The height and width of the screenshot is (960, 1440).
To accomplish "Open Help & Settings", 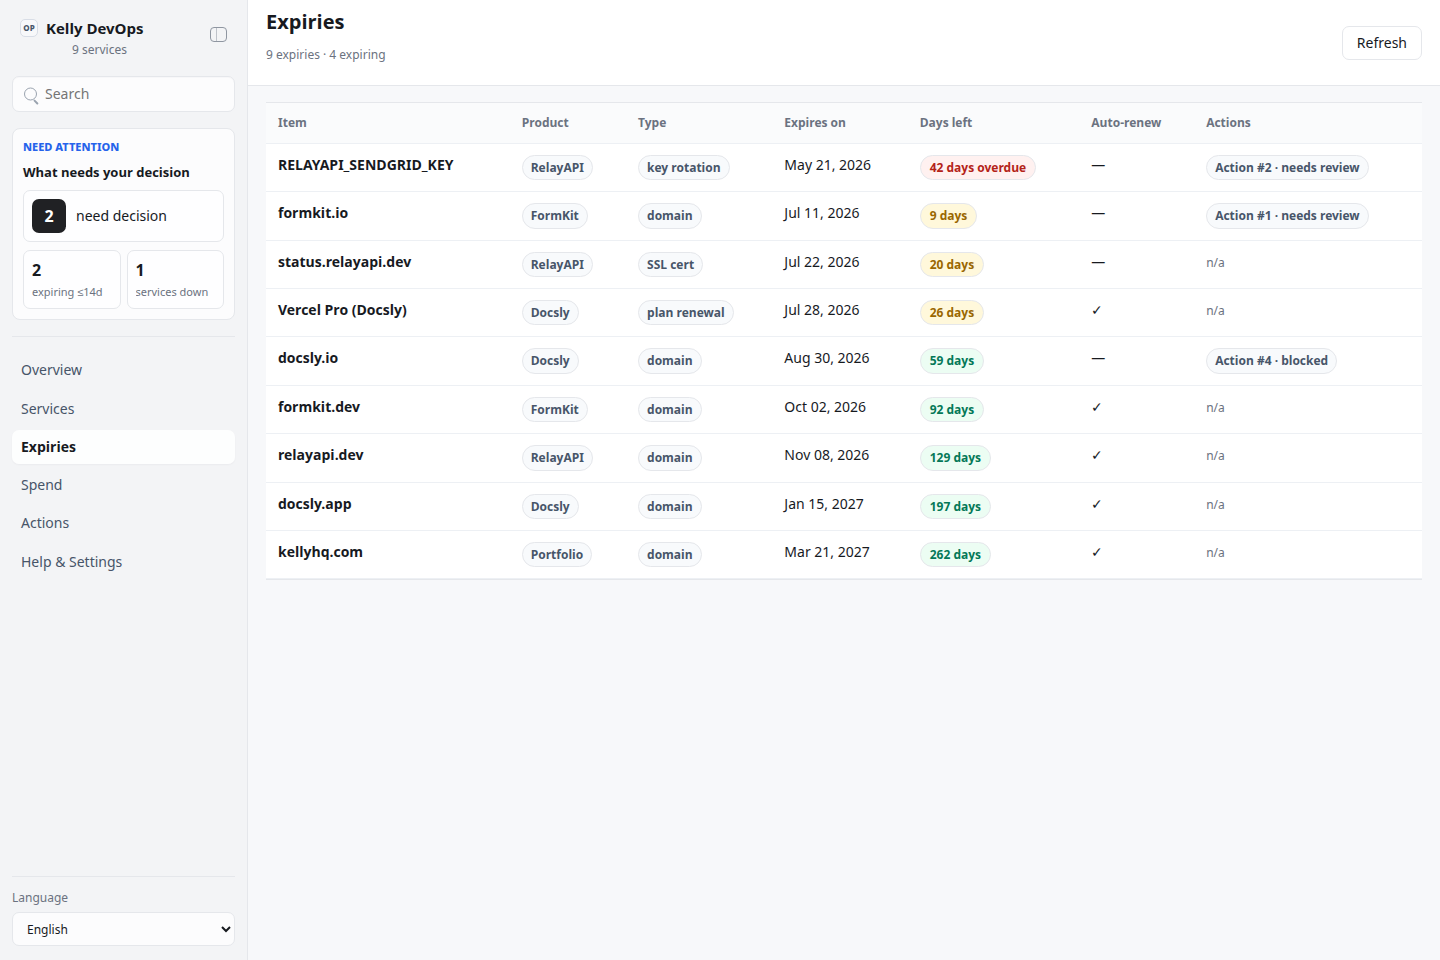I will [x=123, y=562].
